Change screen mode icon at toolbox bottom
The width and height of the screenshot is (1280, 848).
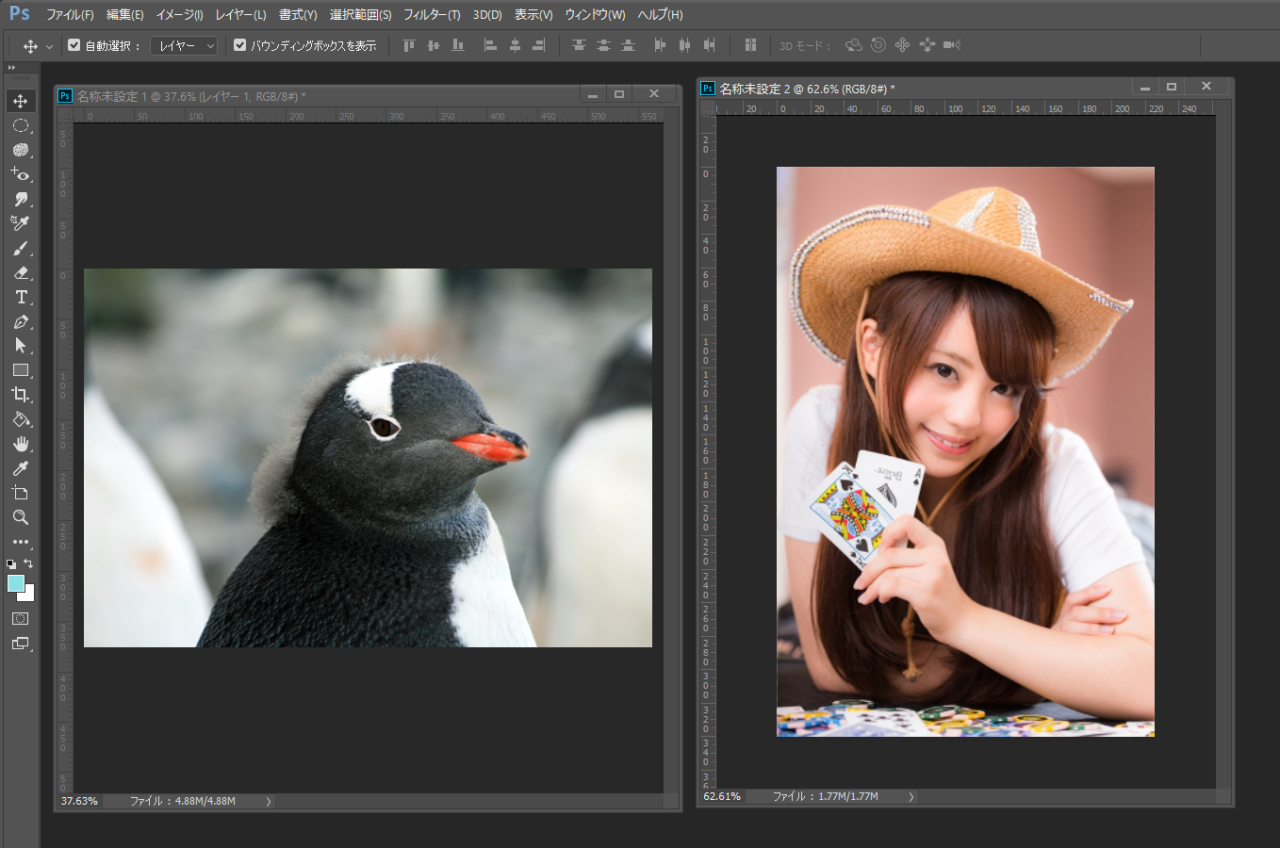coord(21,644)
